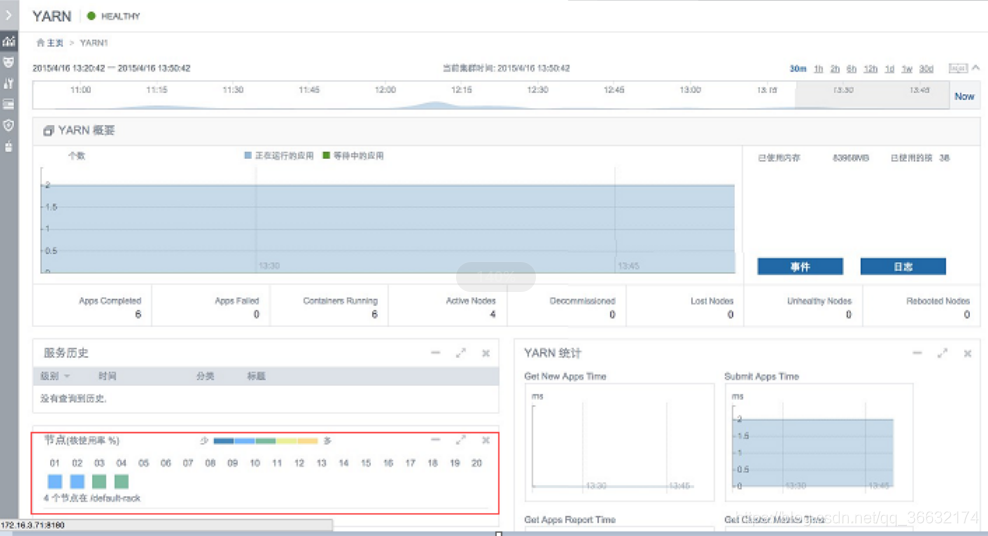Click the YARN 概要 panel icon

[x=48, y=130]
